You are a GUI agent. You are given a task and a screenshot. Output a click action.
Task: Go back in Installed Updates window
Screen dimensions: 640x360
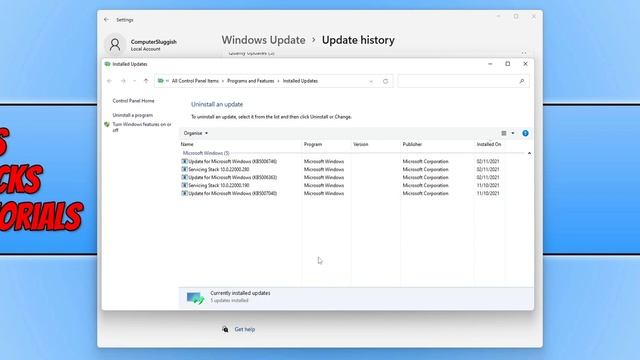pyautogui.click(x=109, y=81)
